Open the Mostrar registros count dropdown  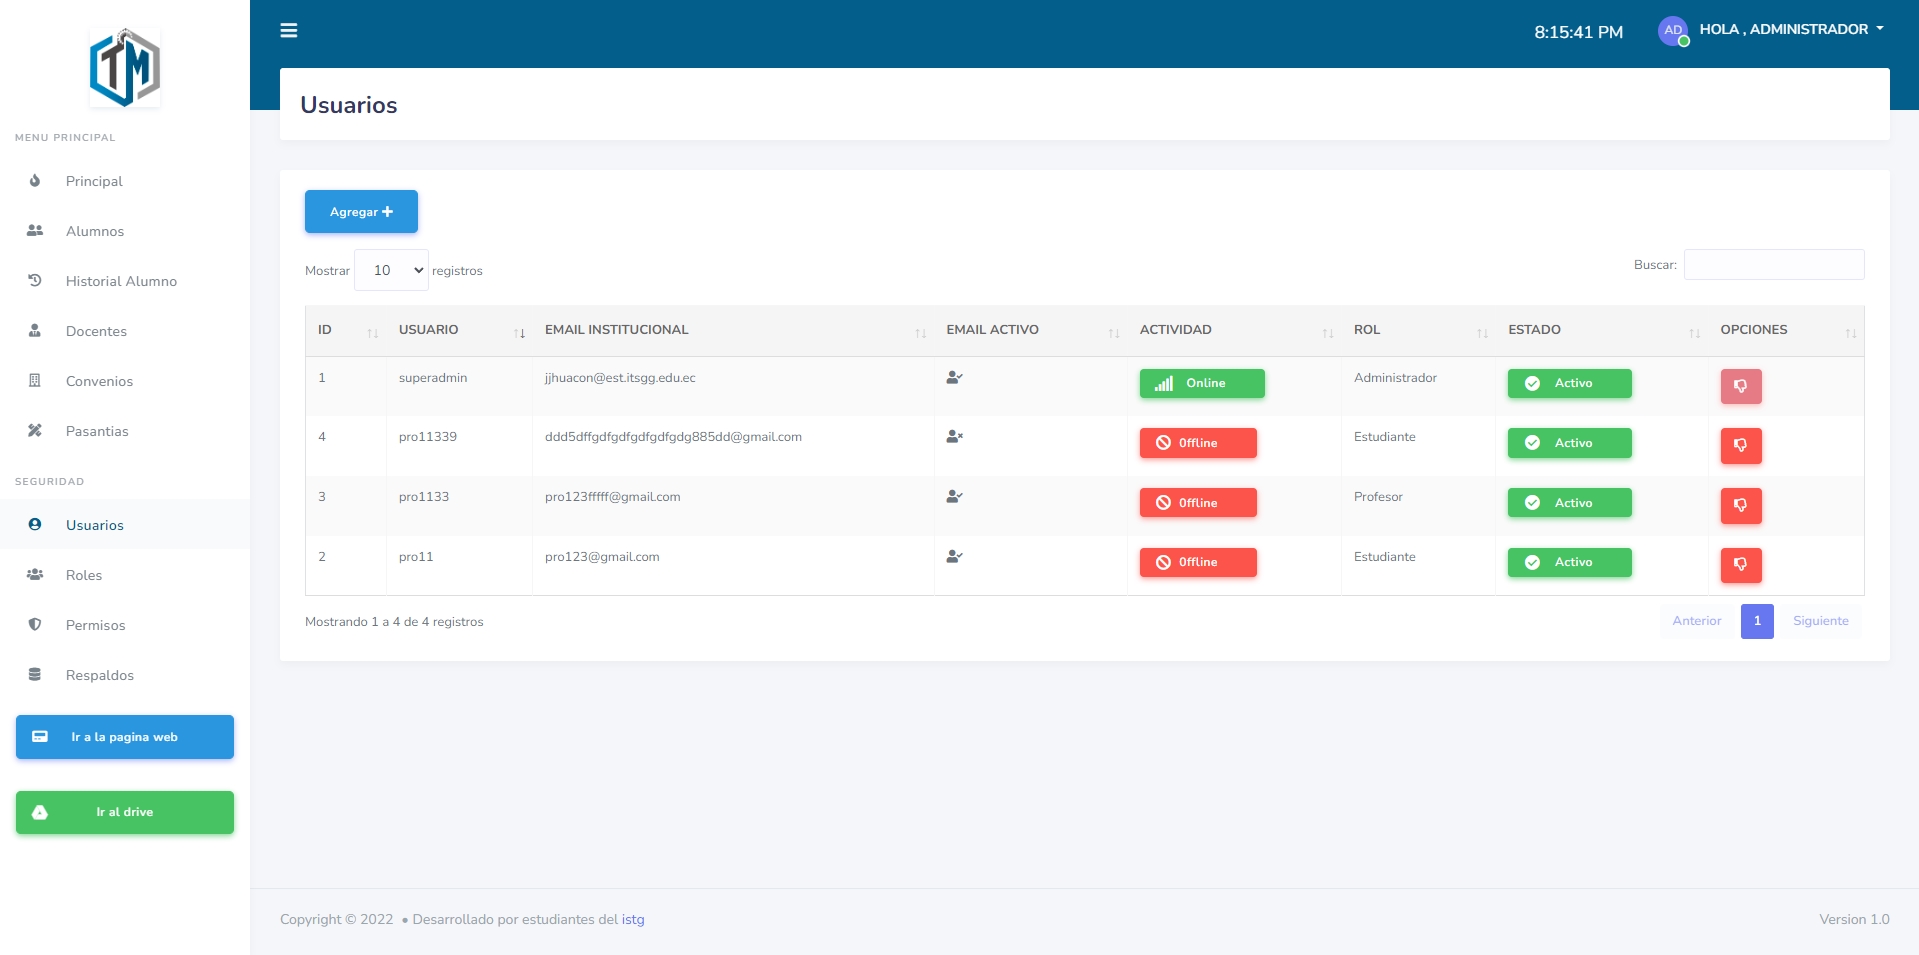tap(391, 270)
